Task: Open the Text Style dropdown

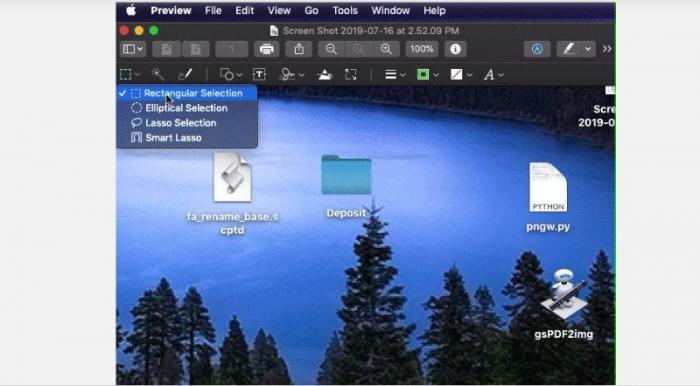Action: tap(493, 75)
